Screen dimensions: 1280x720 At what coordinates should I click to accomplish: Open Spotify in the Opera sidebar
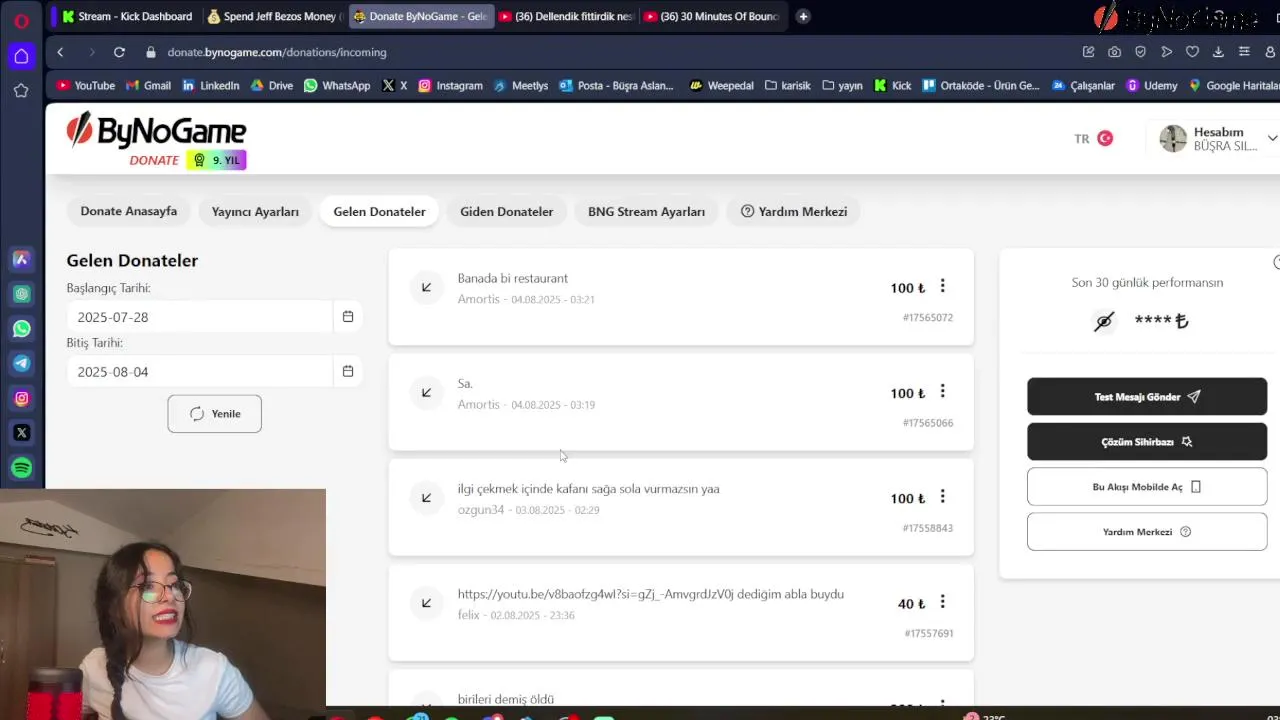point(21,467)
